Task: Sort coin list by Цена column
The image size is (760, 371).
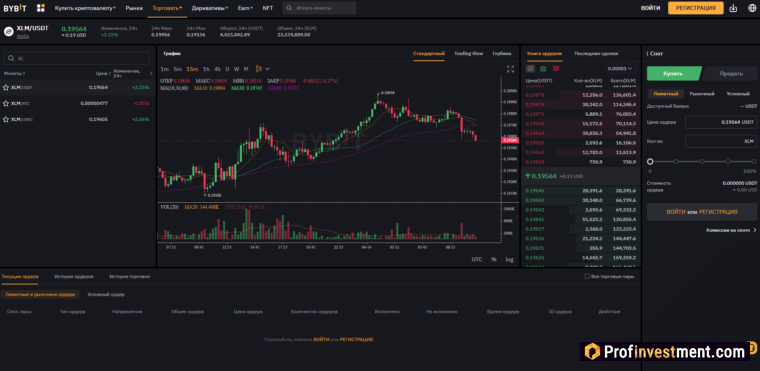Action: pyautogui.click(x=102, y=74)
